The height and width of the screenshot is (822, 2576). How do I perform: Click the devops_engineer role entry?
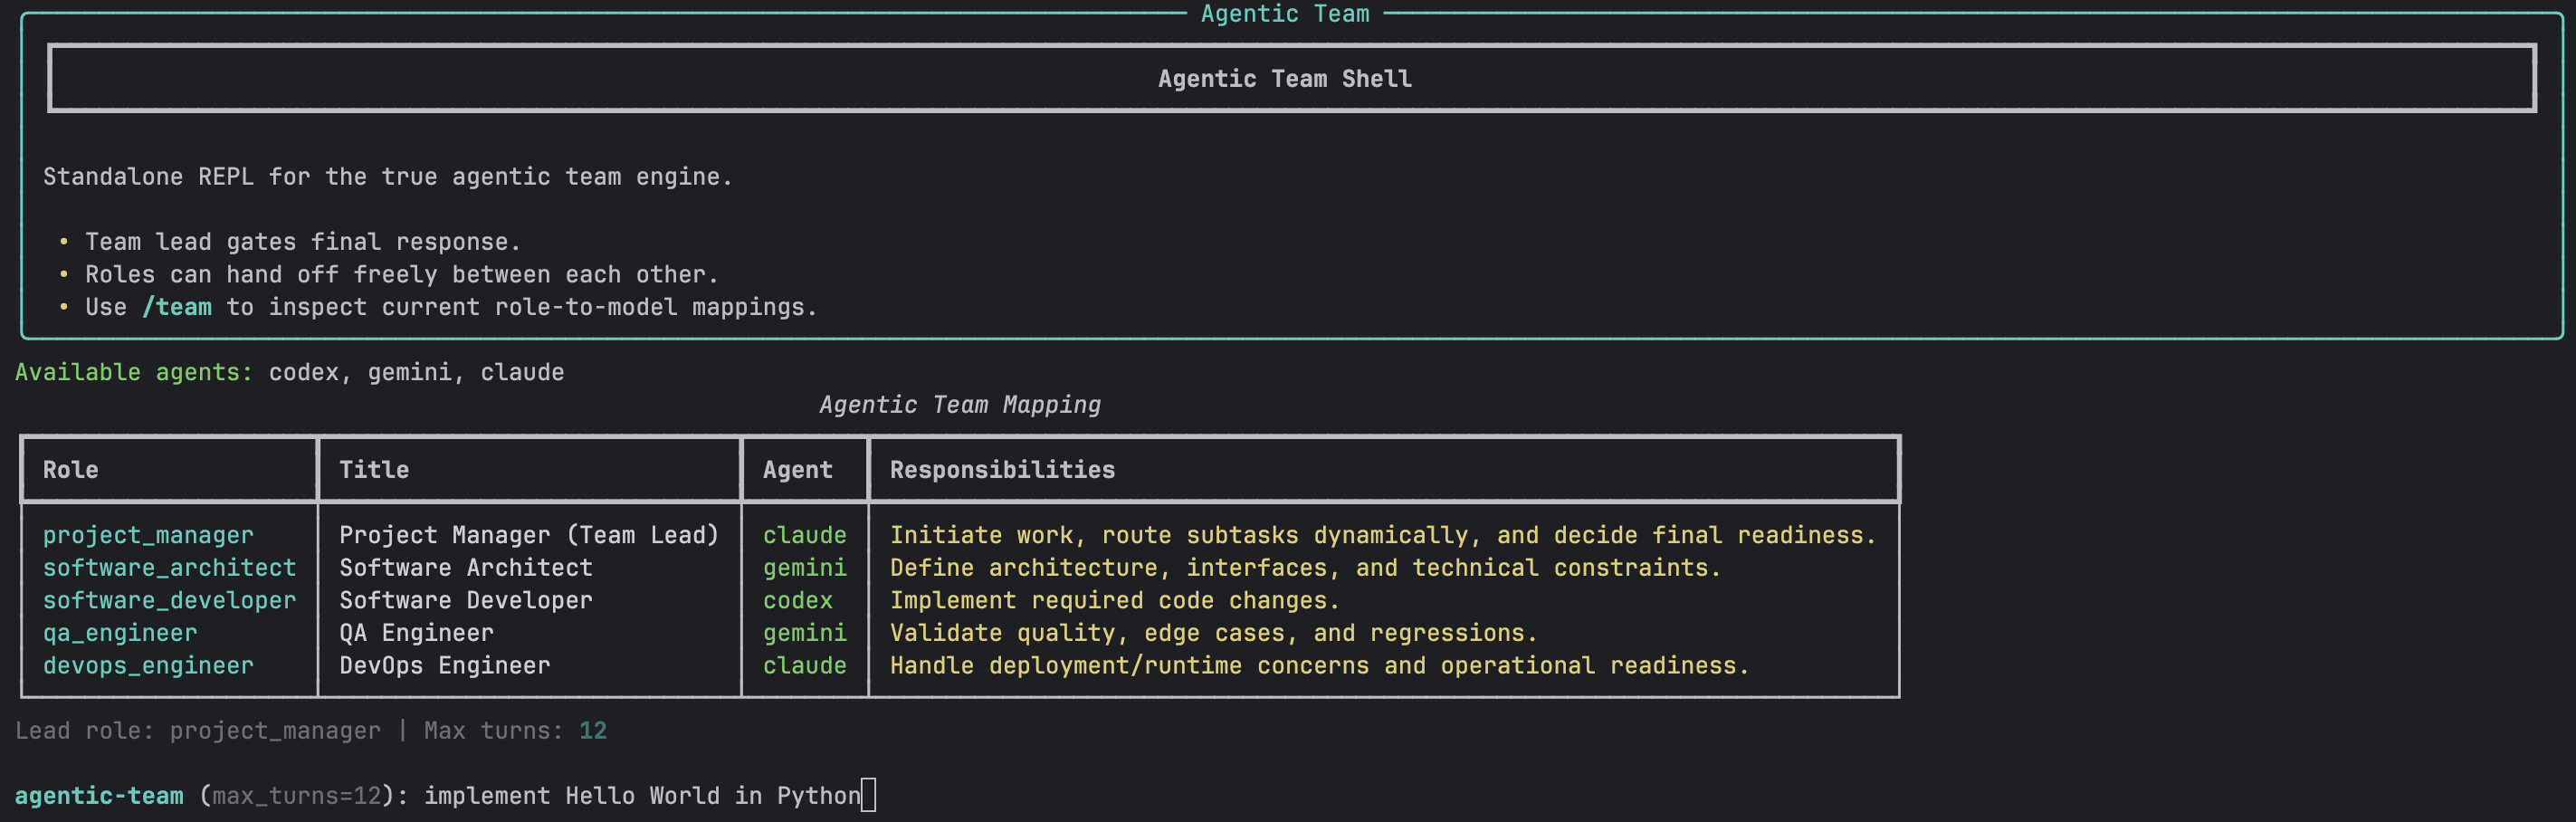[x=148, y=666]
